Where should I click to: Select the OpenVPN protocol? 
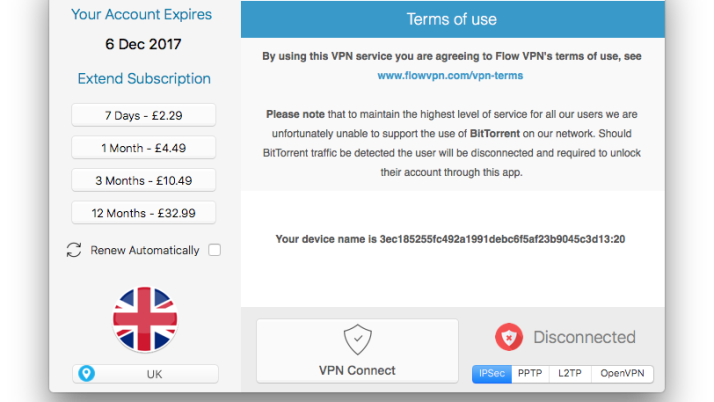click(x=623, y=374)
